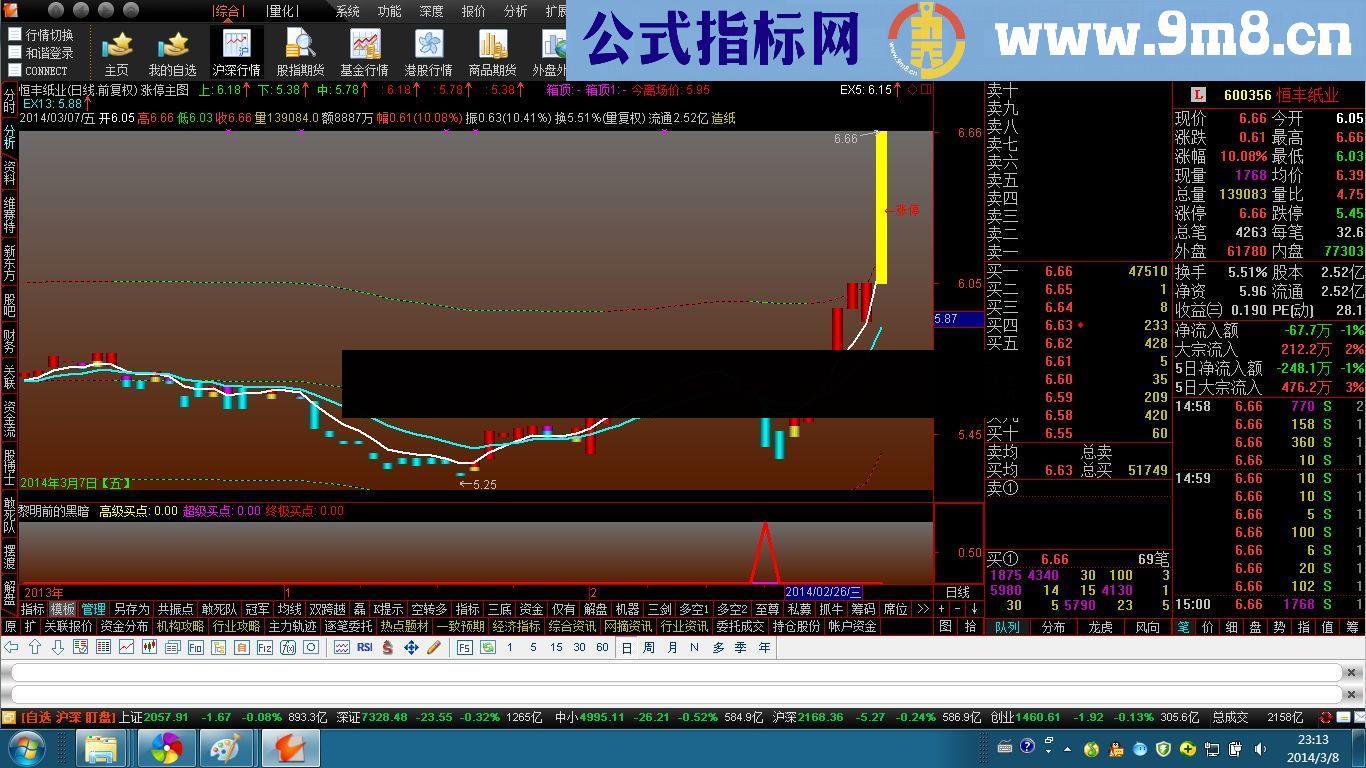Open the 功能 menu
This screenshot has height=768, width=1366.
(x=390, y=11)
